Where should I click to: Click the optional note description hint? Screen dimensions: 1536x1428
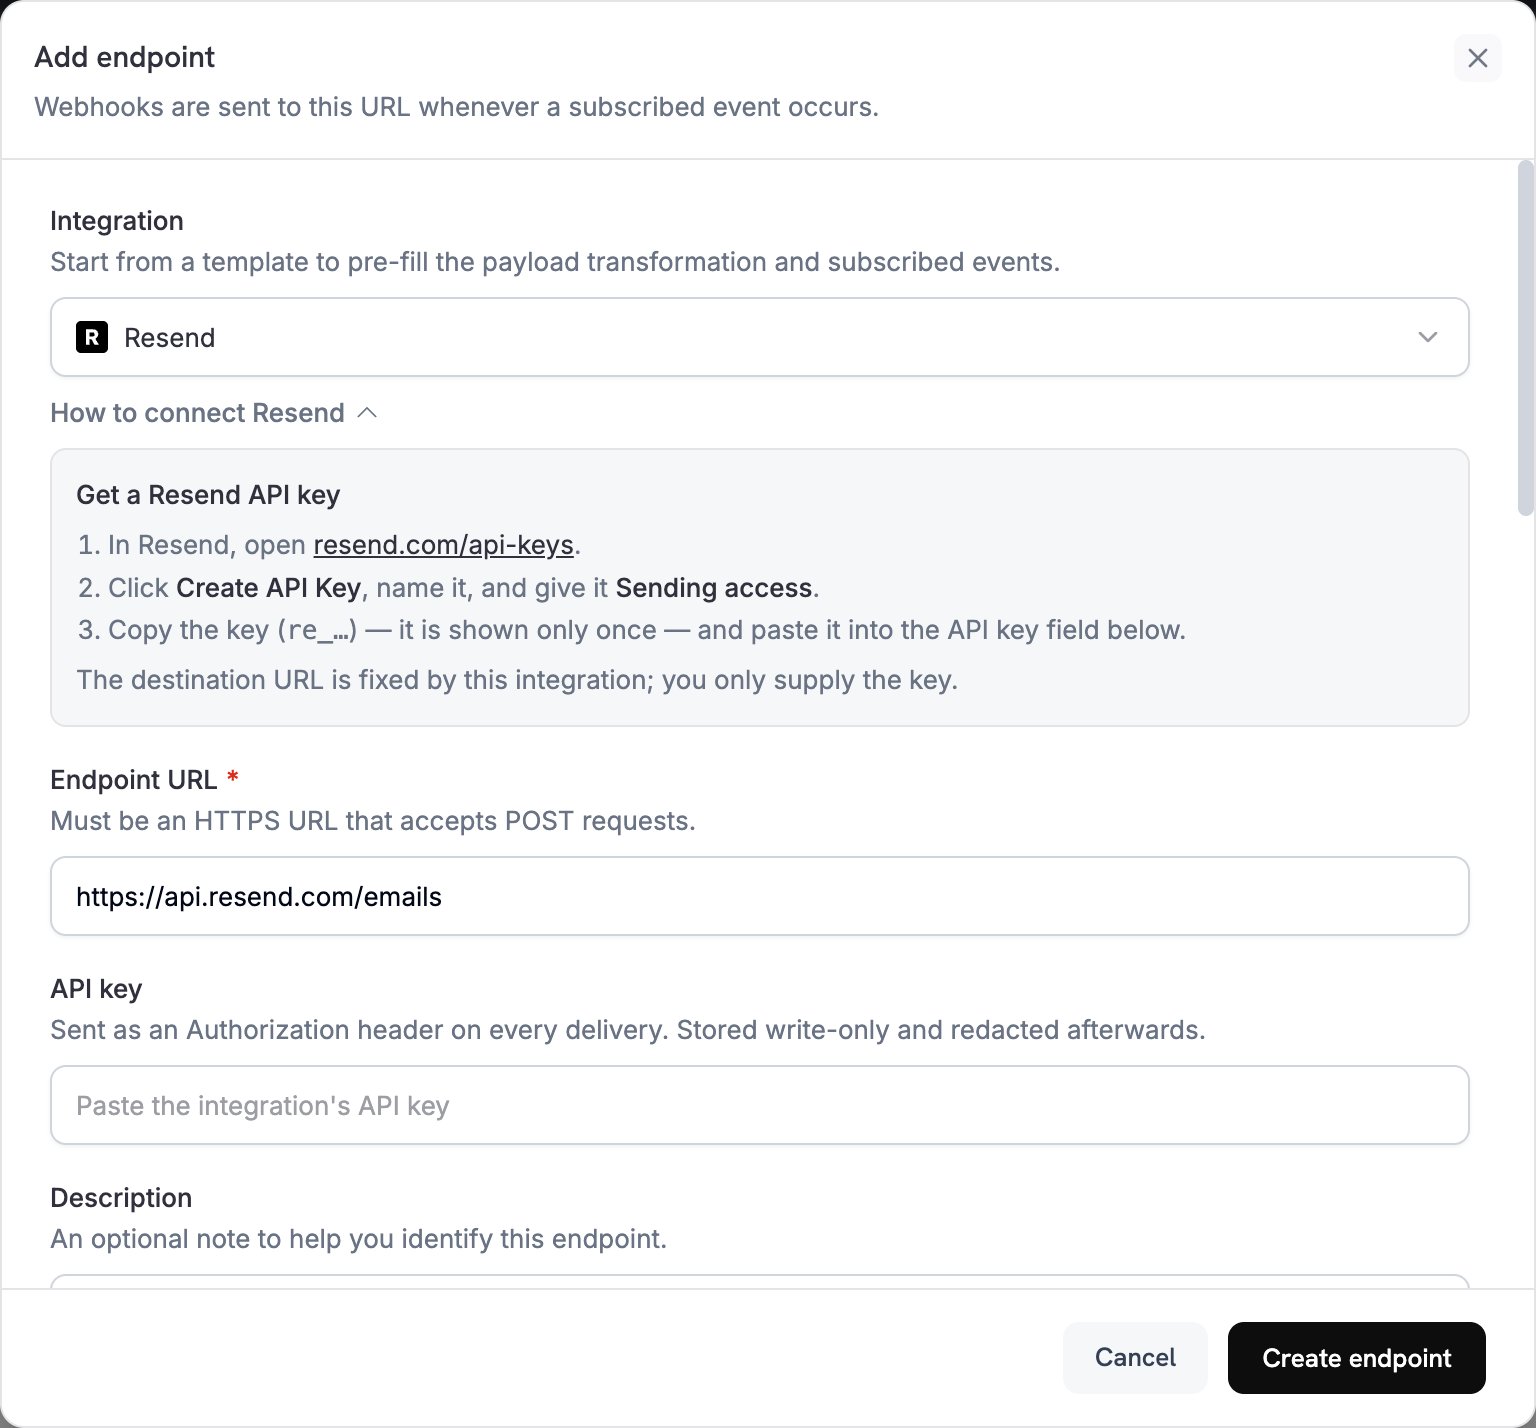(359, 1239)
